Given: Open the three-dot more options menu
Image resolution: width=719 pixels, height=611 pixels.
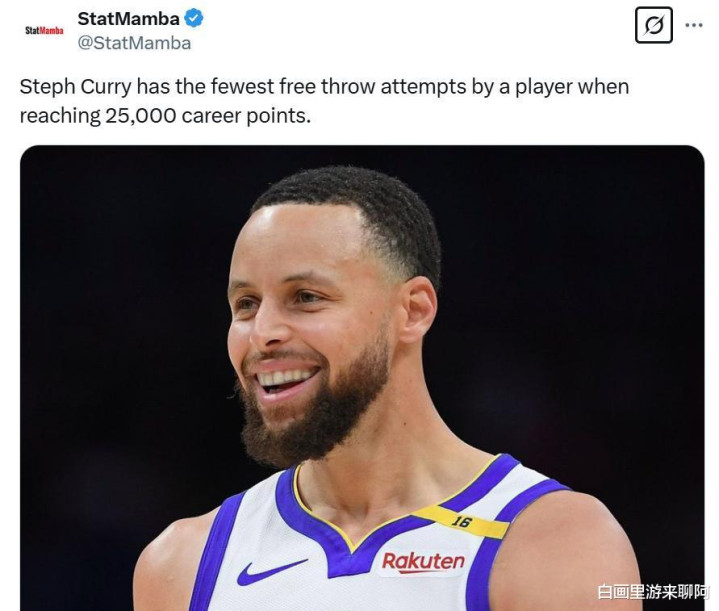Looking at the screenshot, I should pyautogui.click(x=694, y=25).
